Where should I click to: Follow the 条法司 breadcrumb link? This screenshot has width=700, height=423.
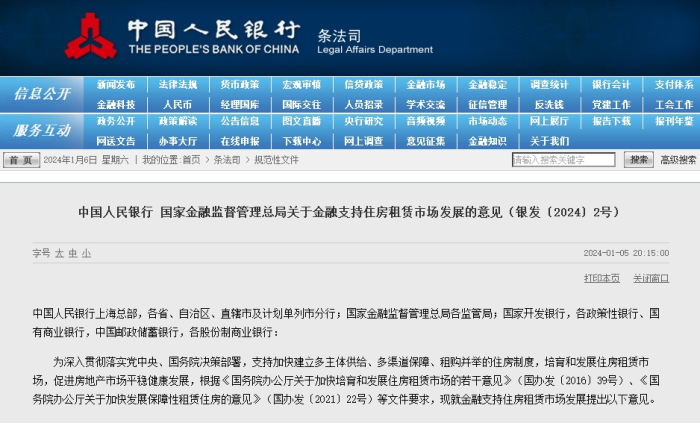pyautogui.click(x=227, y=160)
